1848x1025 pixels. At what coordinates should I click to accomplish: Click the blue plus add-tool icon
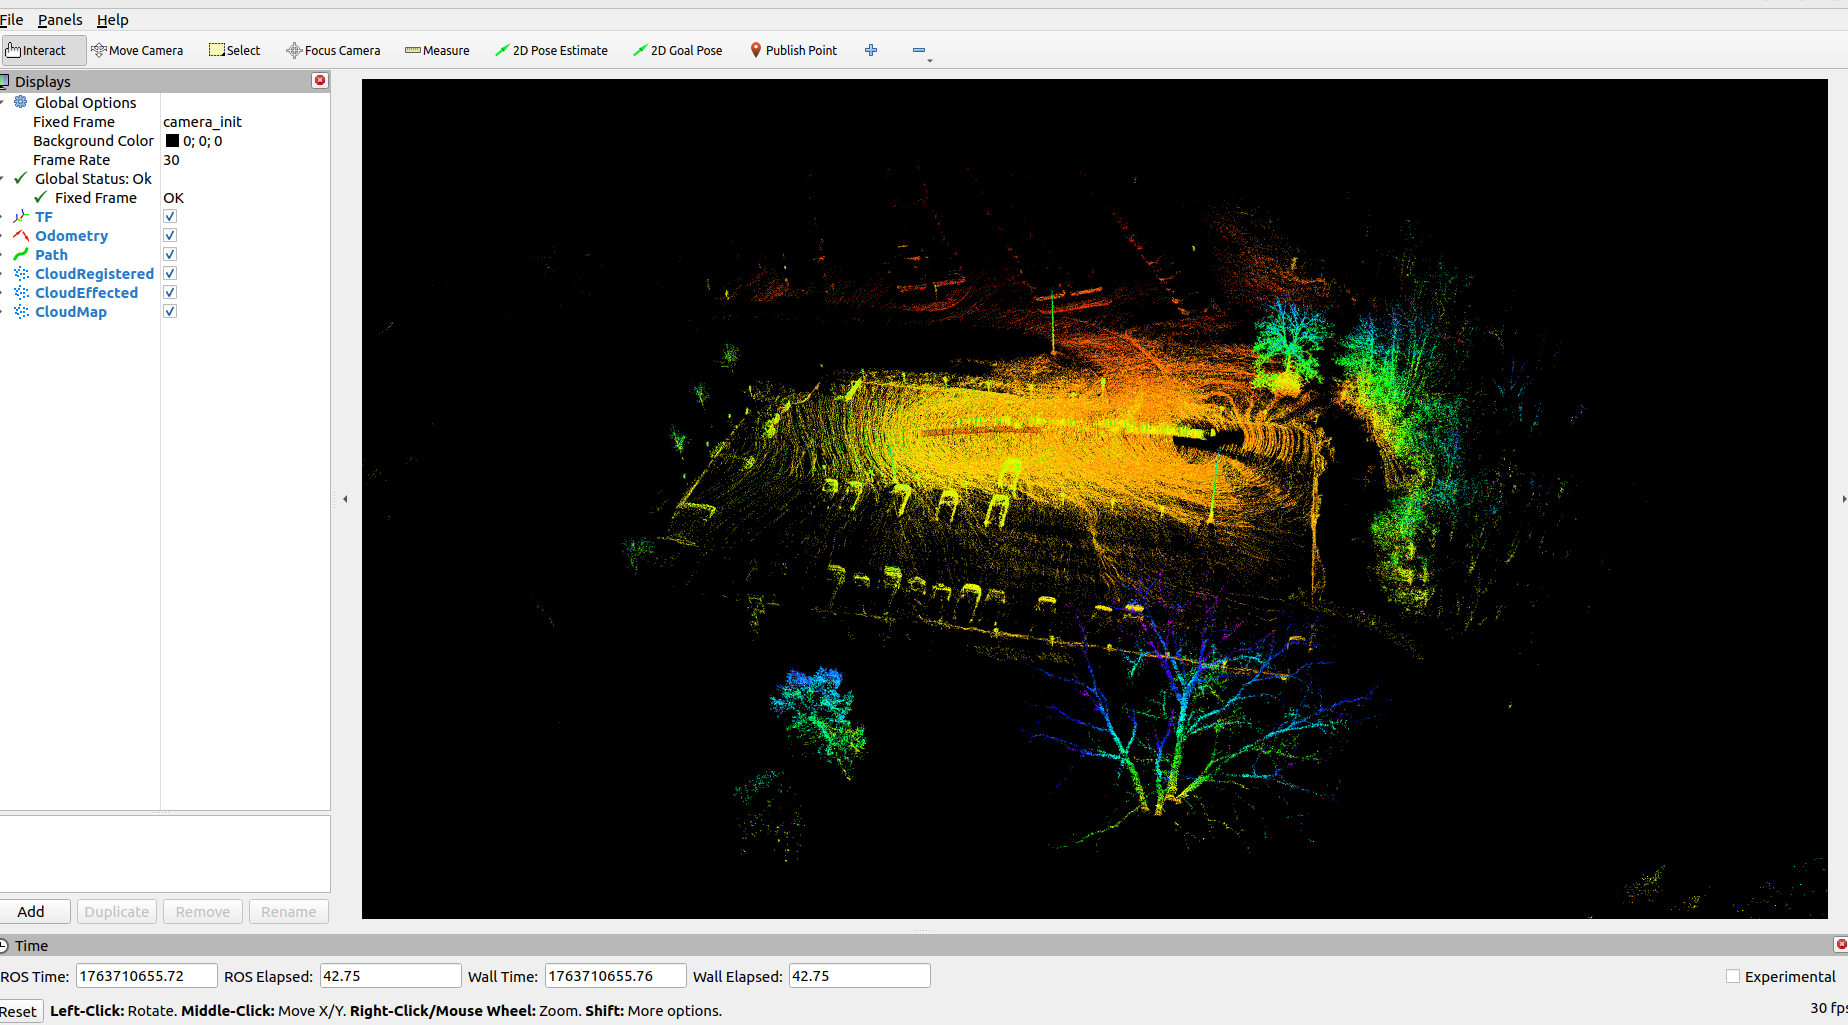click(x=871, y=50)
